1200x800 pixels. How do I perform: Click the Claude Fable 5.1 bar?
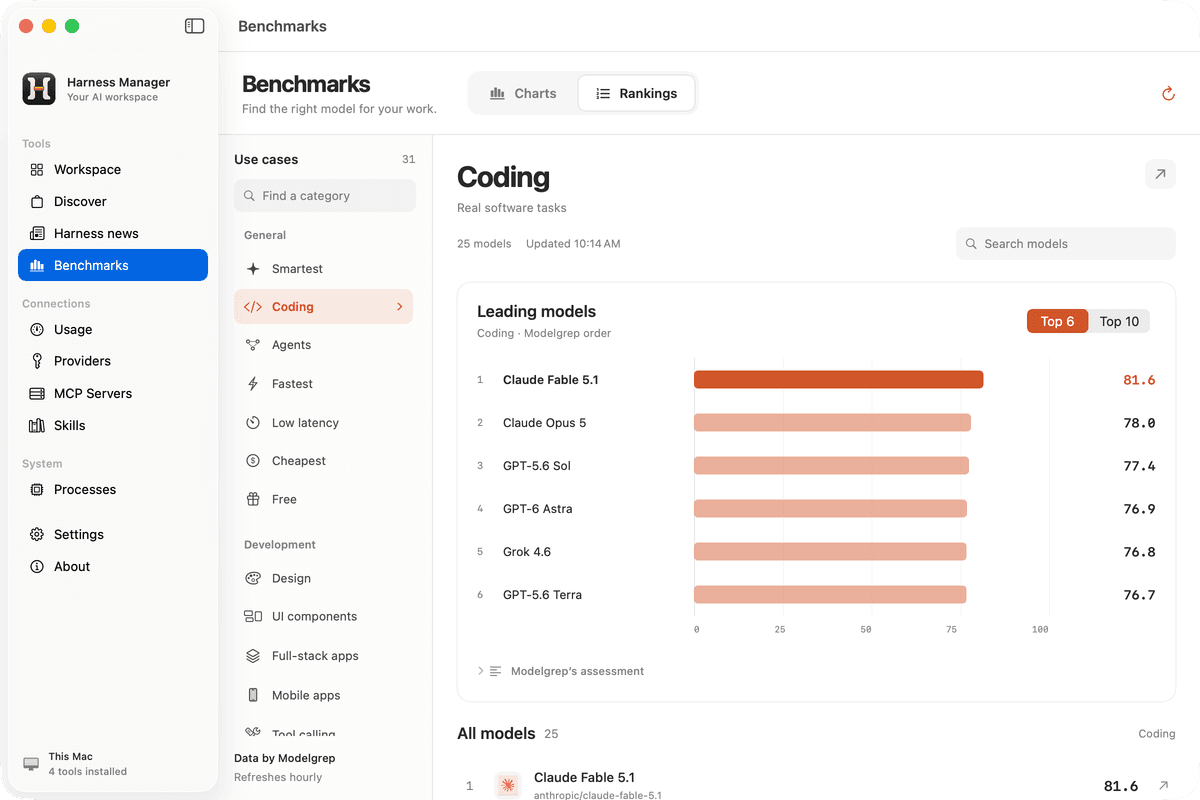click(838, 380)
